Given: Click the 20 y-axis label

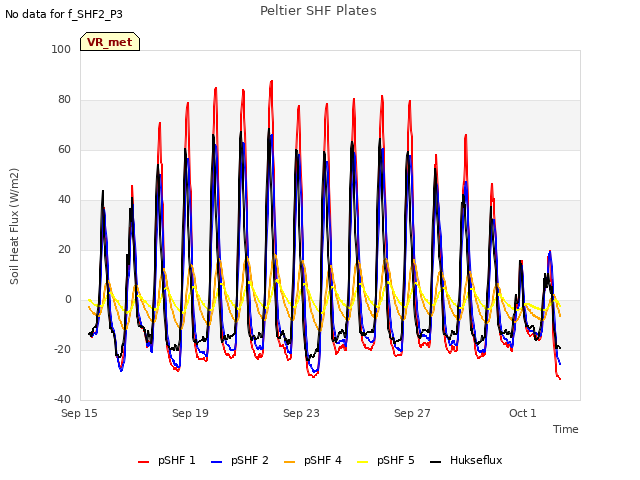Looking at the screenshot, I should pyautogui.click(x=64, y=249).
